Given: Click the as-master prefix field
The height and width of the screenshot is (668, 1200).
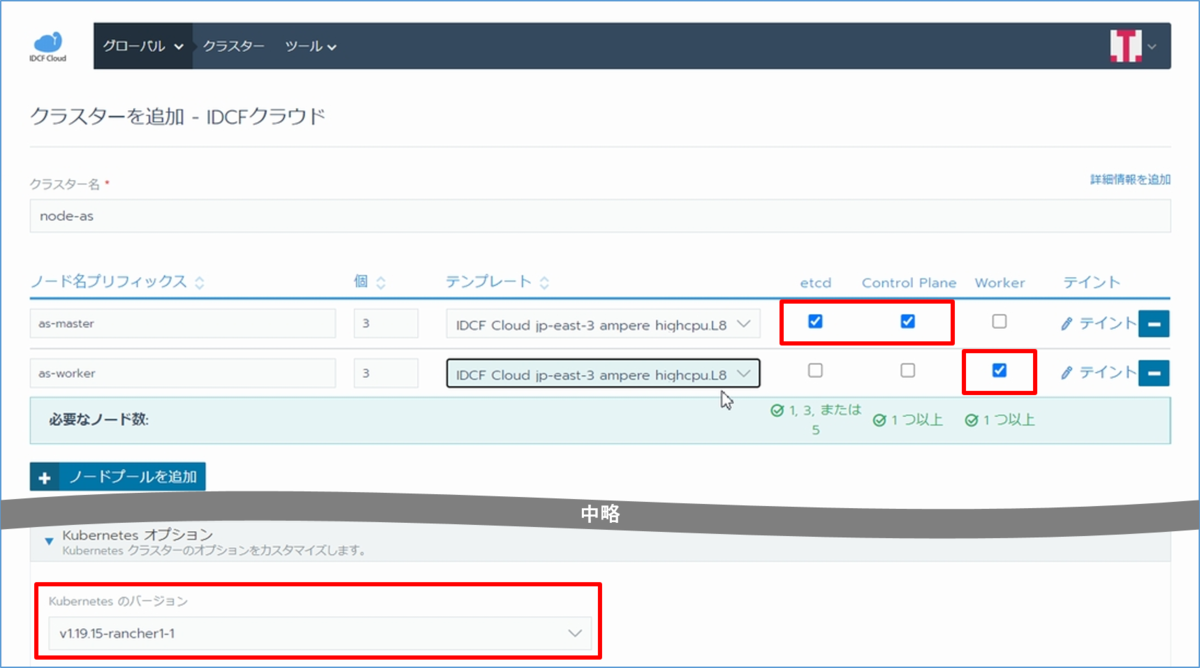Looking at the screenshot, I should [183, 324].
